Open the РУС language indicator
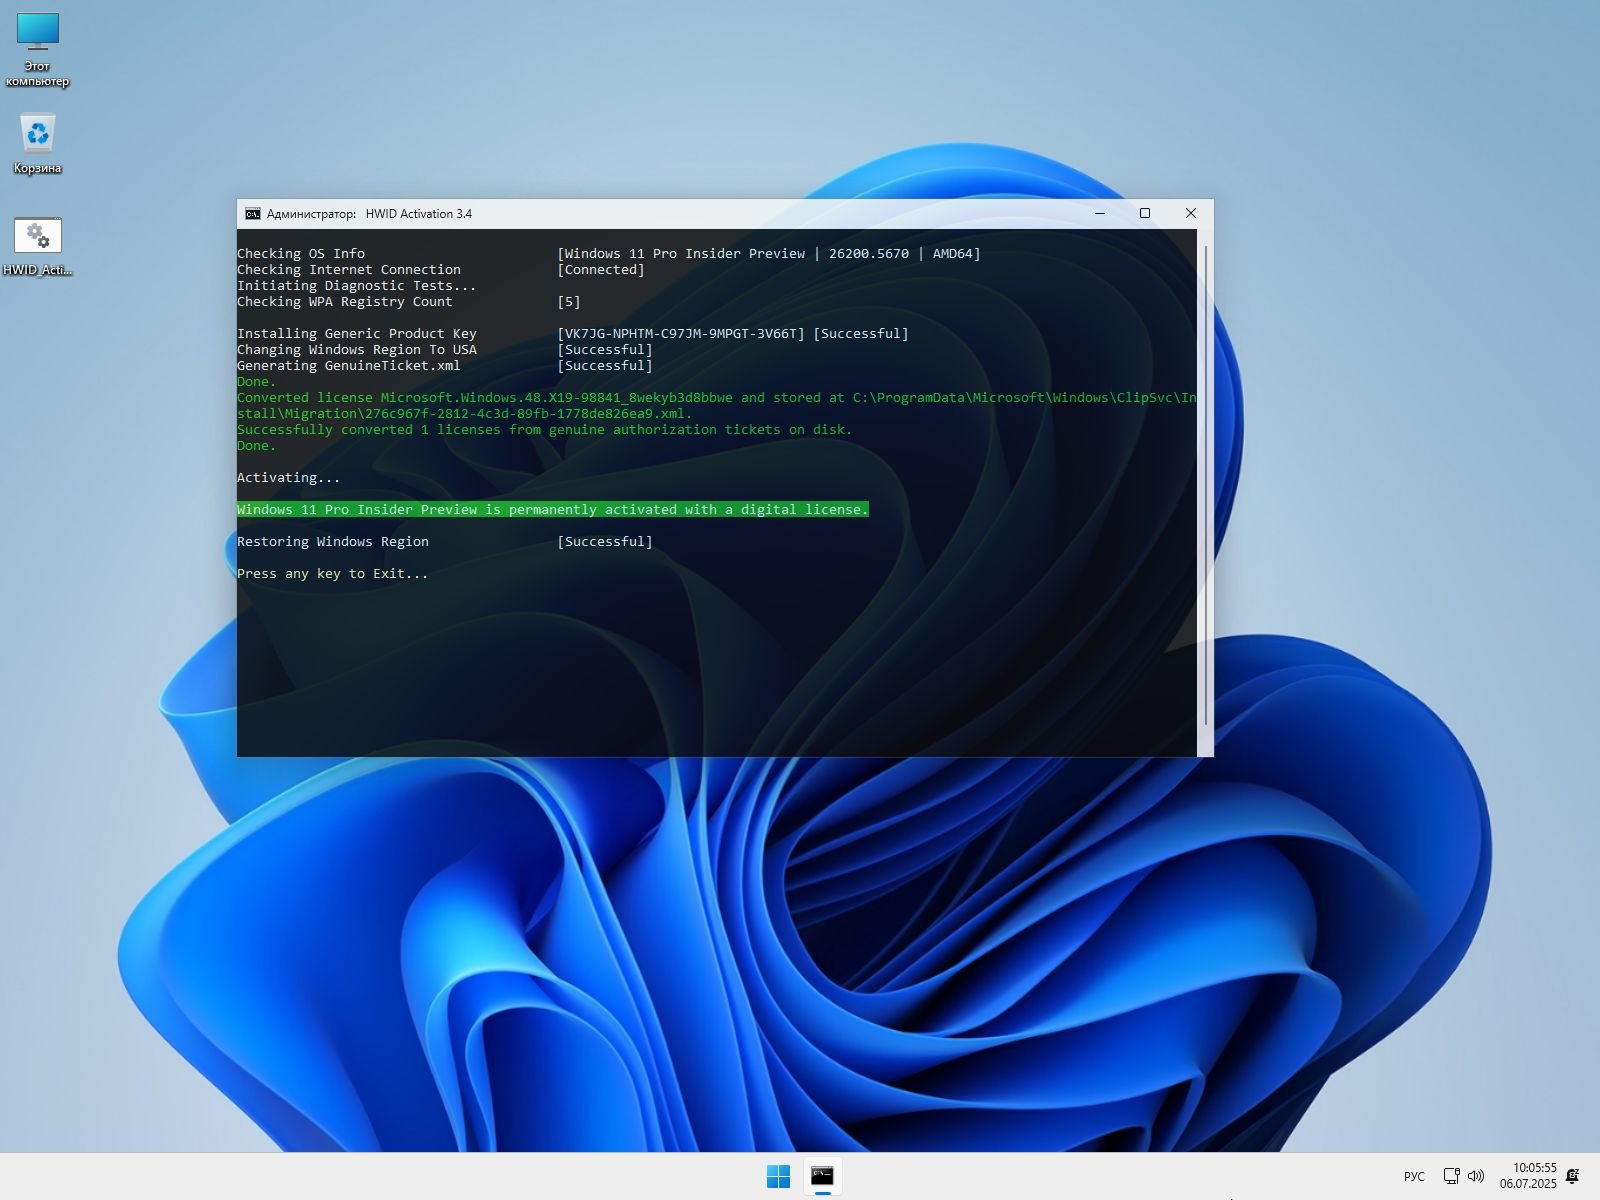The image size is (1600, 1200). [1414, 1176]
